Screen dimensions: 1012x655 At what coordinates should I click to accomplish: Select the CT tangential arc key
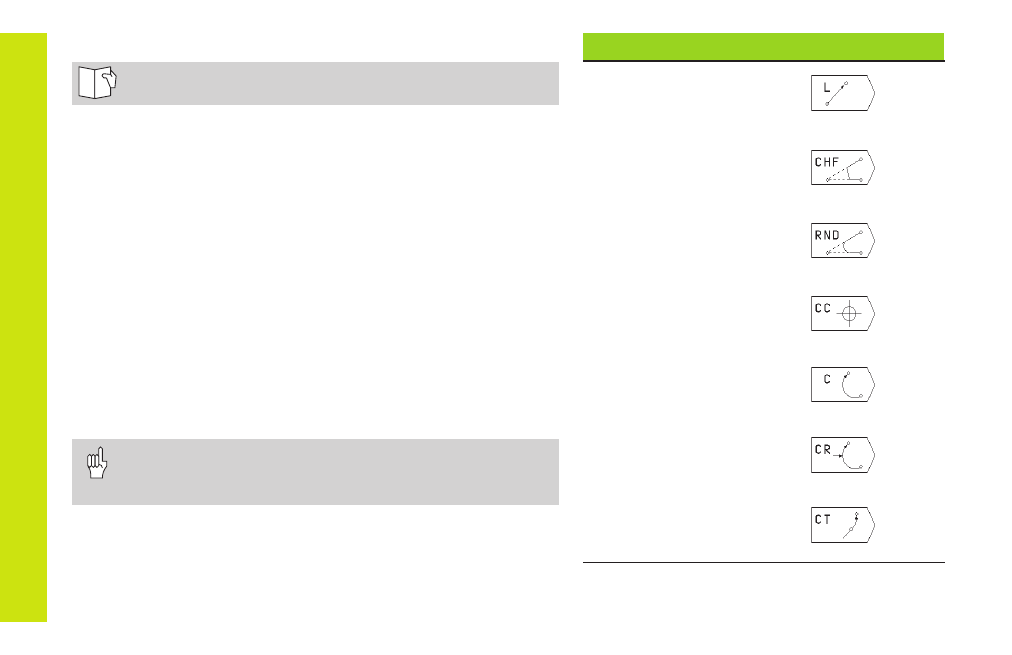click(843, 525)
